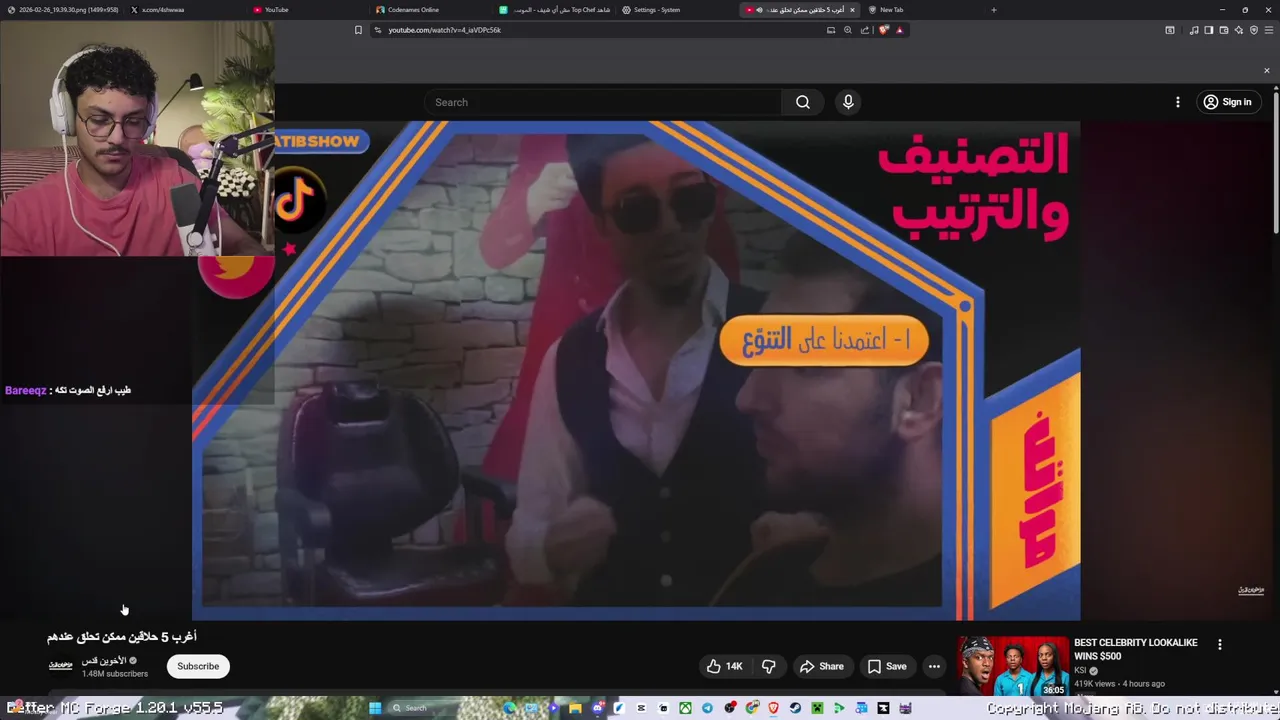Open more actions ellipsis below the video
Image resolution: width=1280 pixels, height=720 pixels.
pyautogui.click(x=934, y=666)
